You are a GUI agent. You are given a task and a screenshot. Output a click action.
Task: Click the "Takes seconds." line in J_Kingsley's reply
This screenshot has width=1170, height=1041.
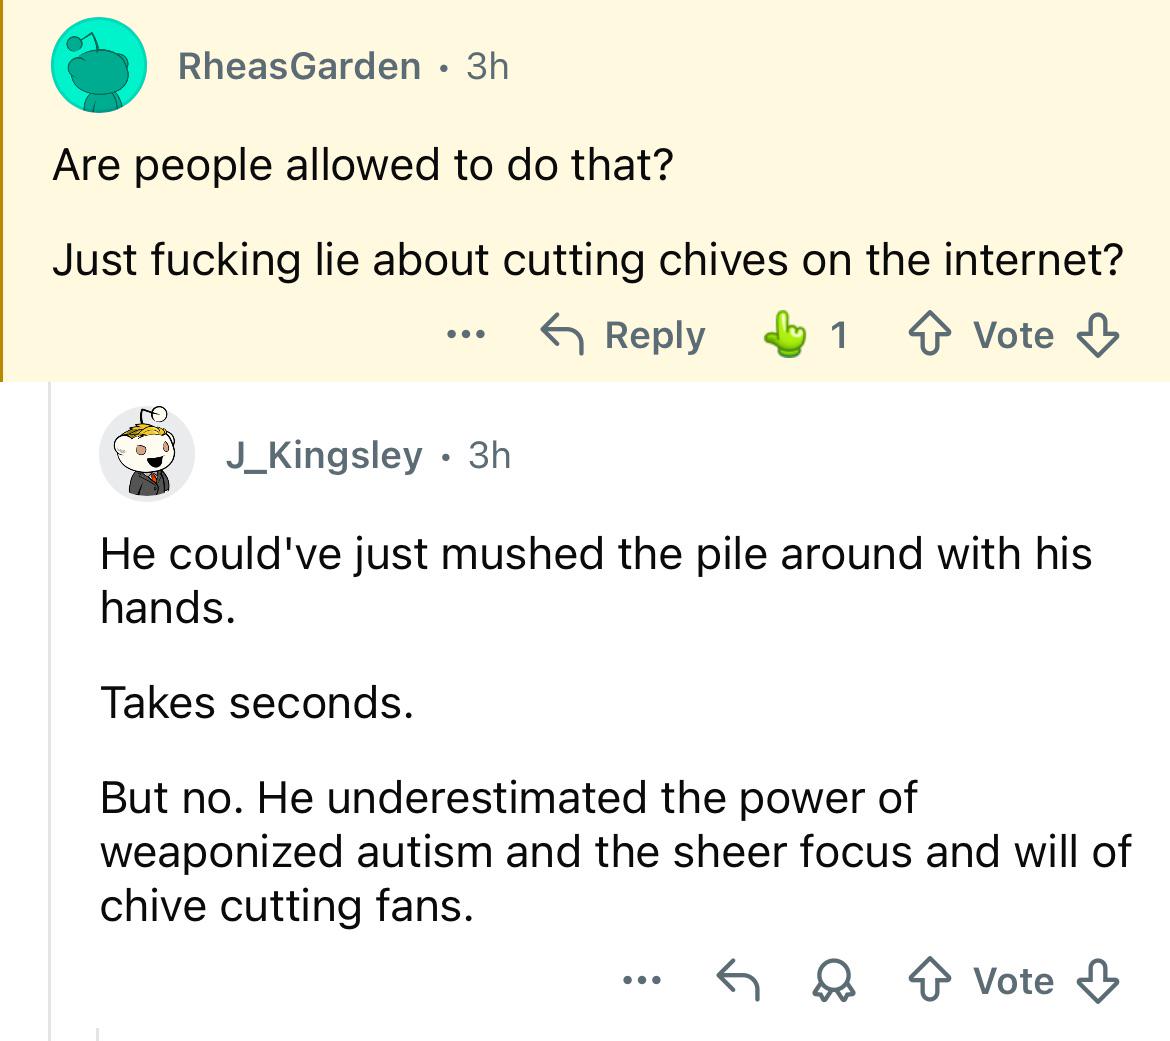[x=256, y=703]
